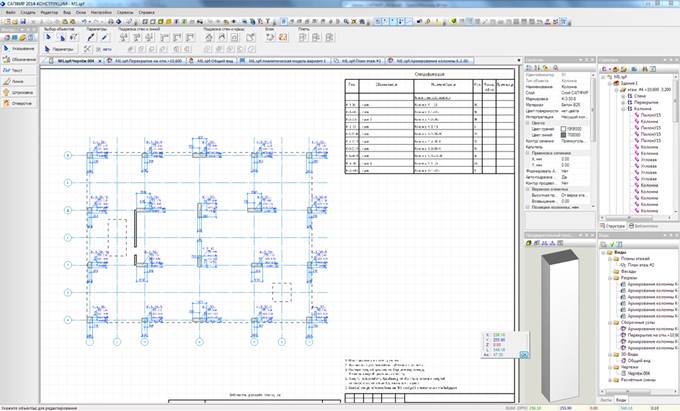
Task: Open the Справка menu
Action: click(147, 13)
